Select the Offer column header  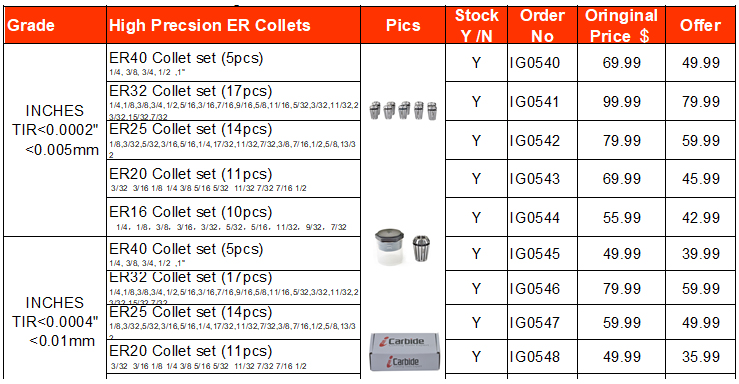coord(700,25)
